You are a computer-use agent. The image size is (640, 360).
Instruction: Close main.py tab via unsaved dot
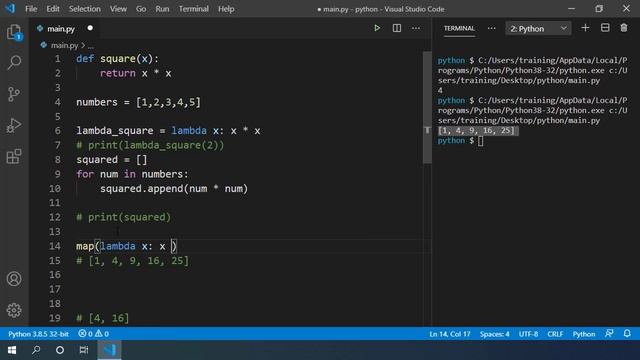(x=90, y=28)
